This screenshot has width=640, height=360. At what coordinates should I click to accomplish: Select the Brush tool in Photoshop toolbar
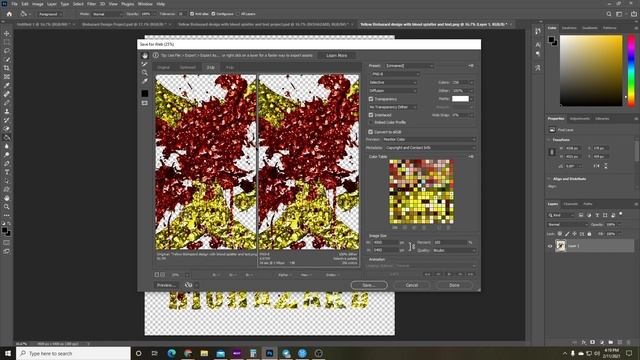click(x=7, y=102)
